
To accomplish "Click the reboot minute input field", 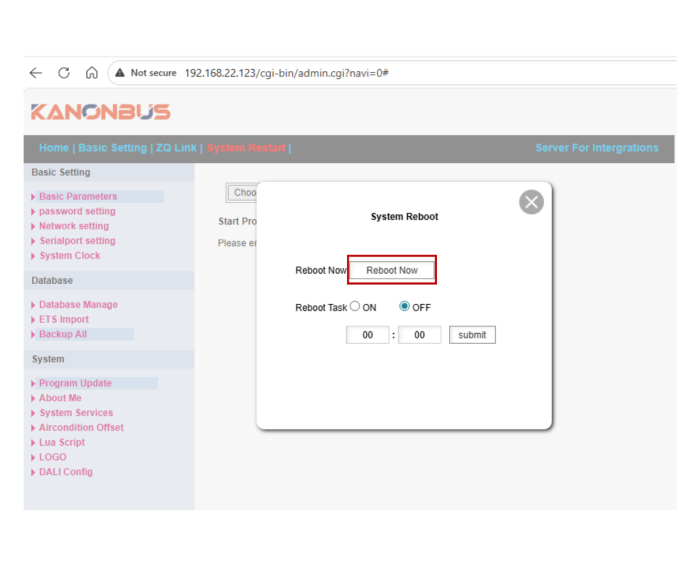I will point(419,335).
